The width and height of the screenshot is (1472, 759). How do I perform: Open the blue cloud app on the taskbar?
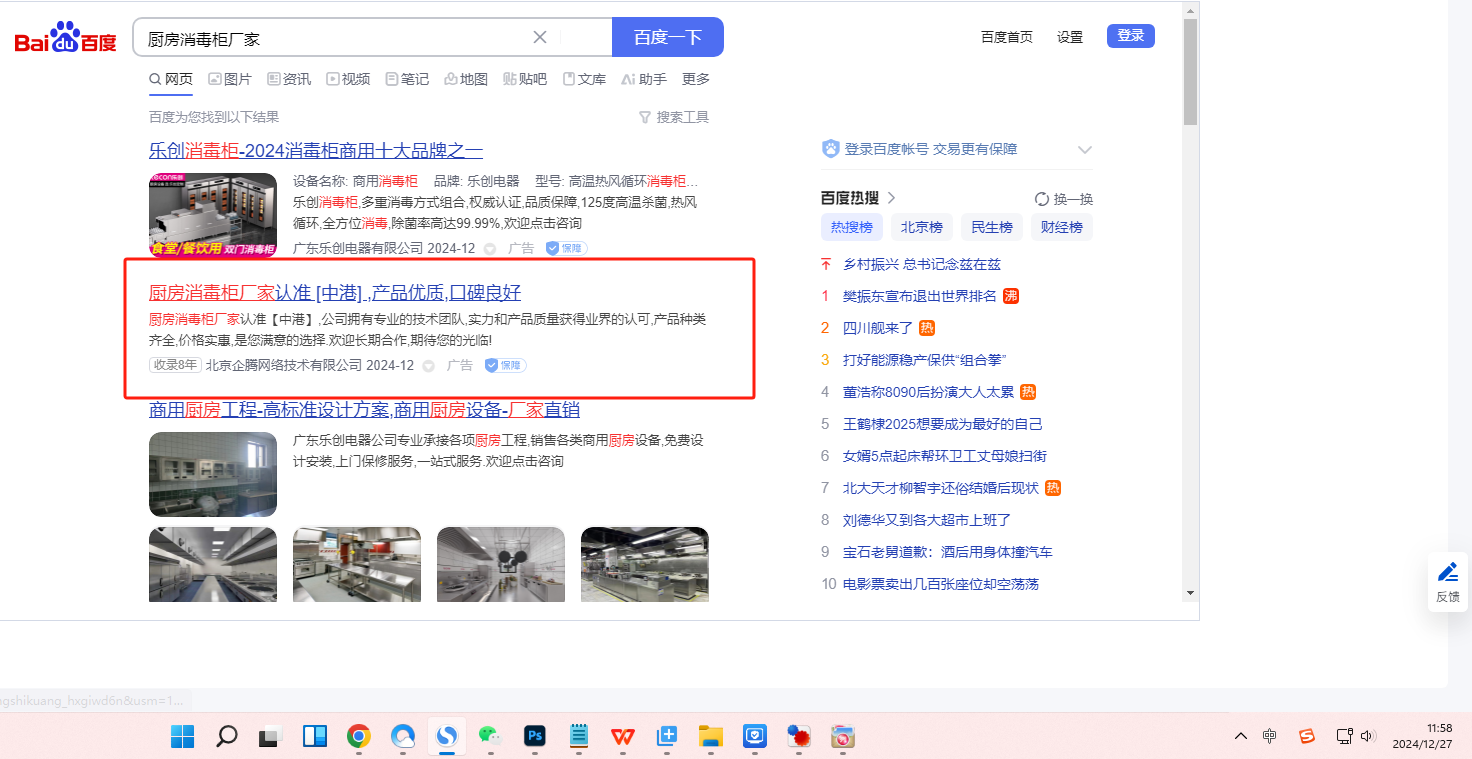(x=402, y=737)
